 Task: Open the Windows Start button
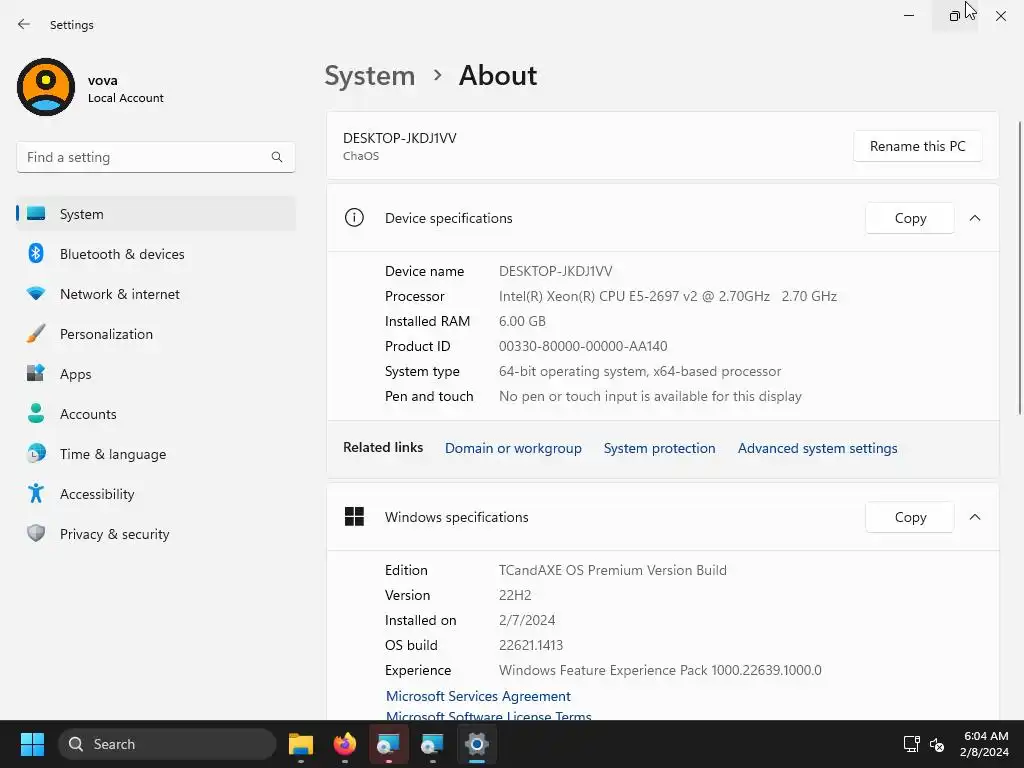point(32,744)
